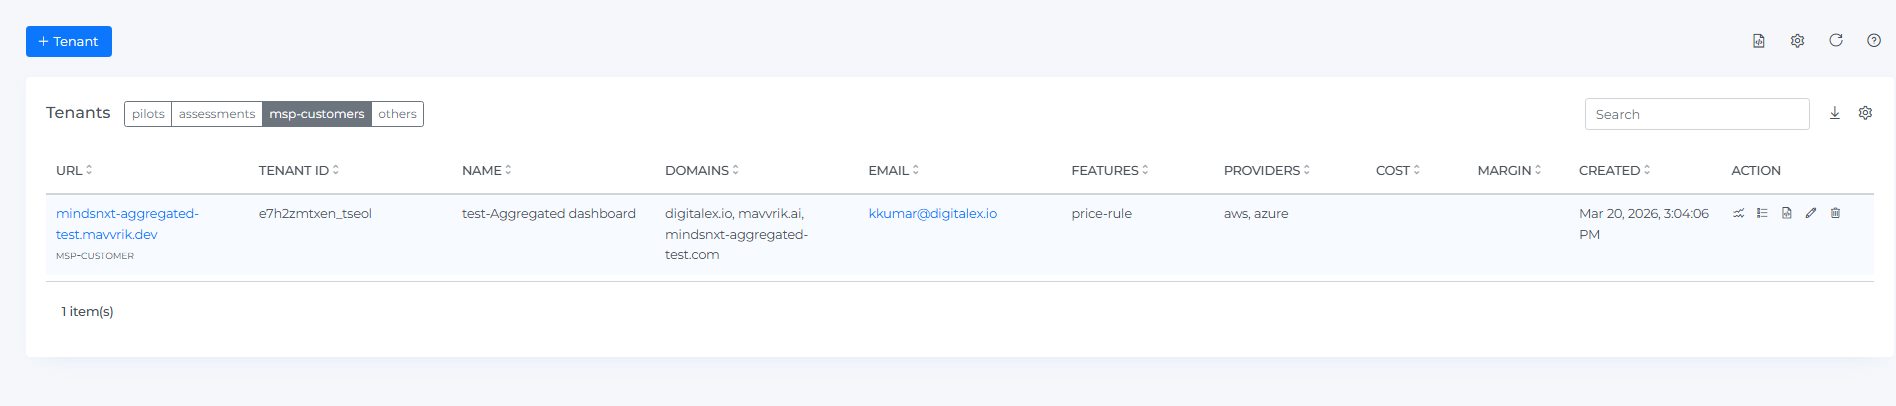Add a new tenant with + Tenant
The height and width of the screenshot is (406, 1896).
(x=69, y=41)
